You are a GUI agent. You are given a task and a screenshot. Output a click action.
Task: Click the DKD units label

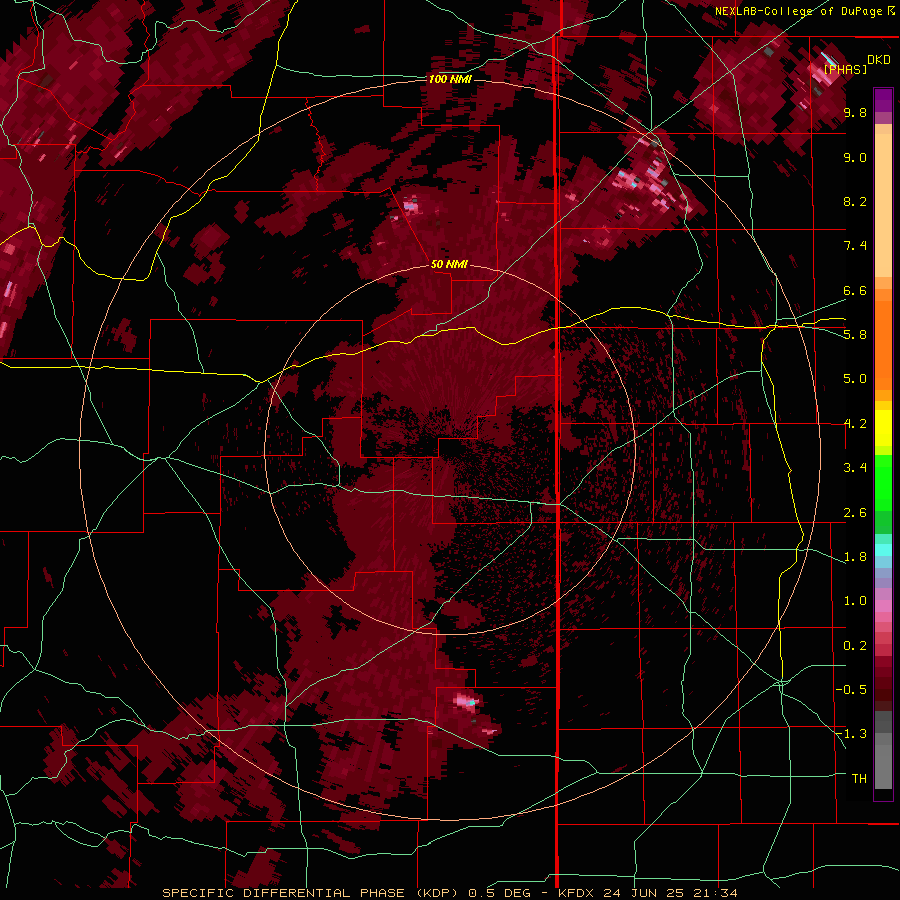[879, 59]
